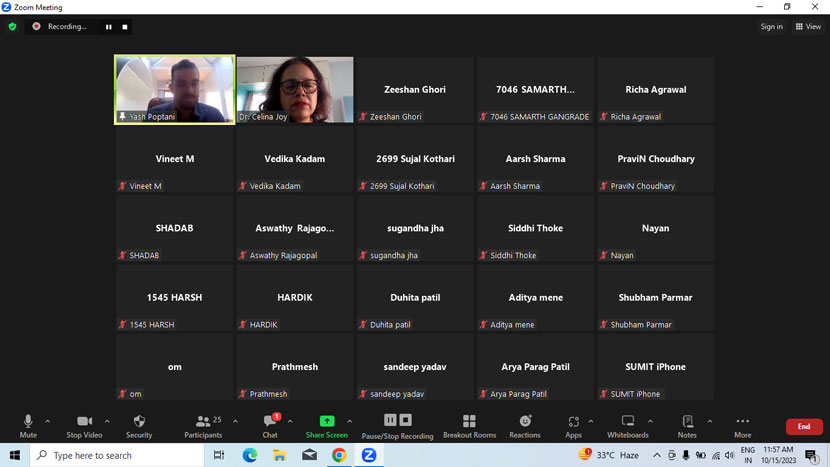
Task: Click the green Share Screen icon
Action: 327,421
